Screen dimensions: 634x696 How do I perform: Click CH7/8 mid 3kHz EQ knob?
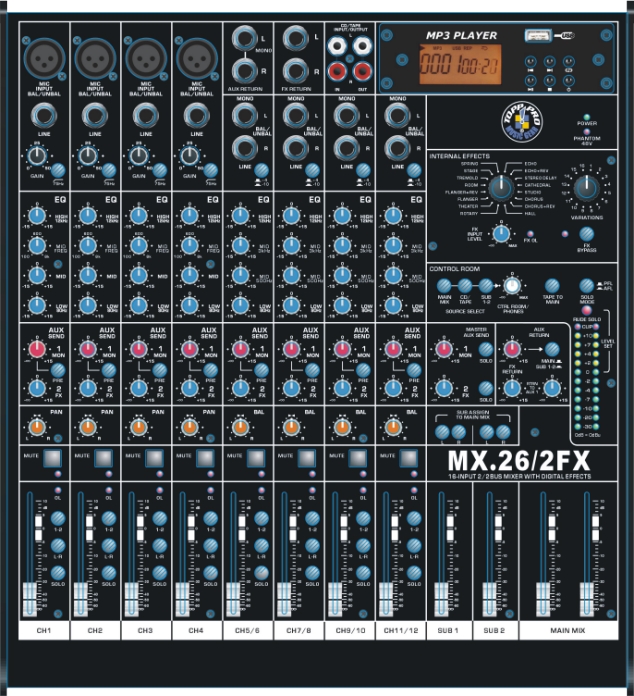coord(292,245)
